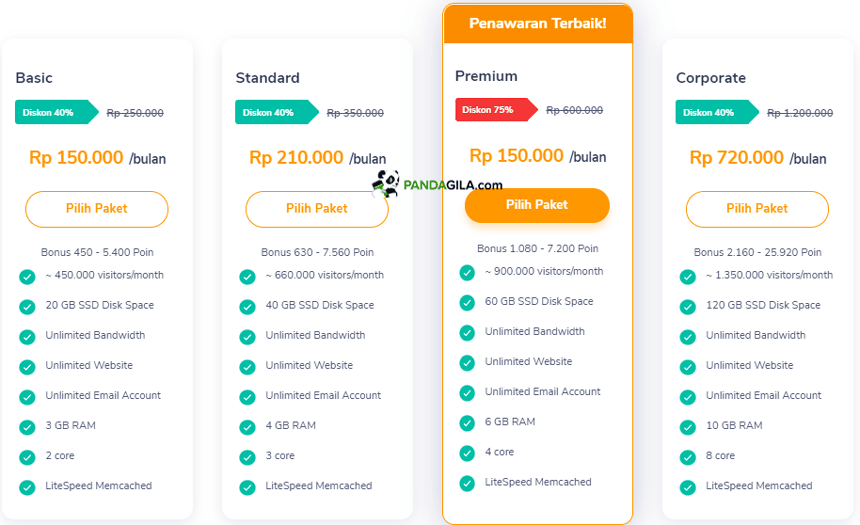Viewport: 860px width, 525px height.
Task: Click check icon next to 900.000 visitors/month
Action: [467, 273]
